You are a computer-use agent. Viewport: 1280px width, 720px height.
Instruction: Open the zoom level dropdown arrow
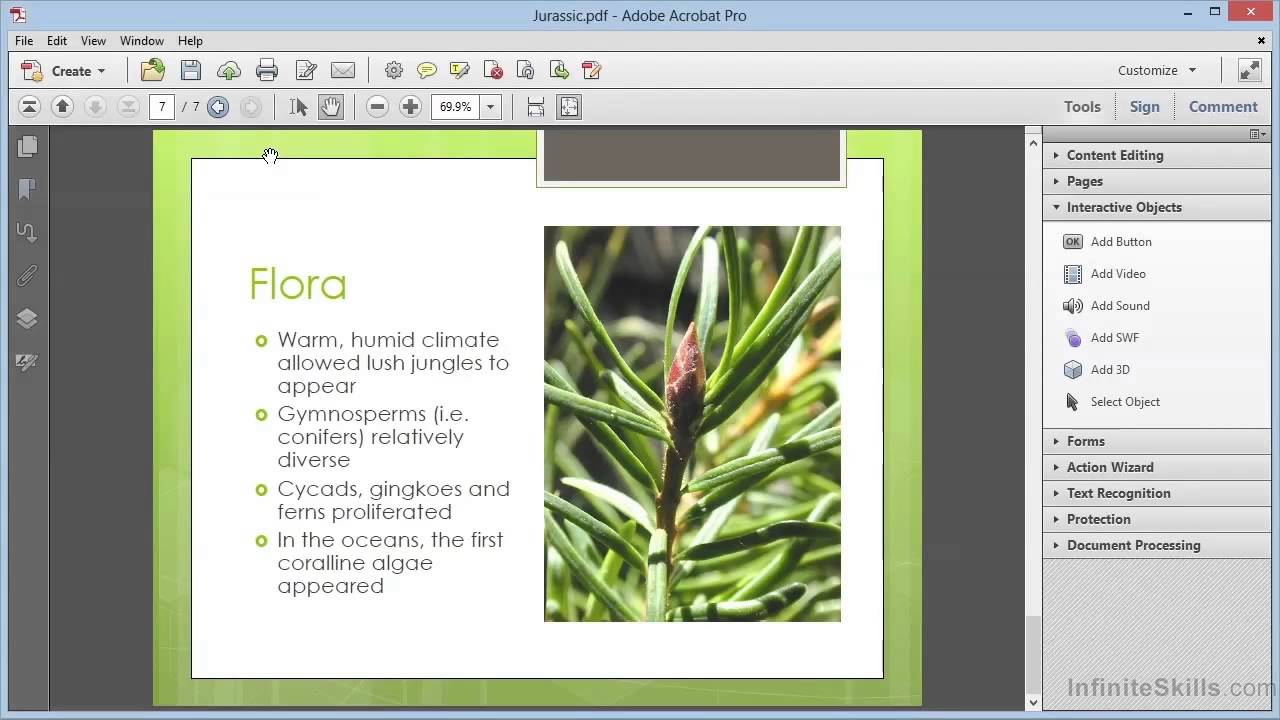pyautogui.click(x=490, y=106)
